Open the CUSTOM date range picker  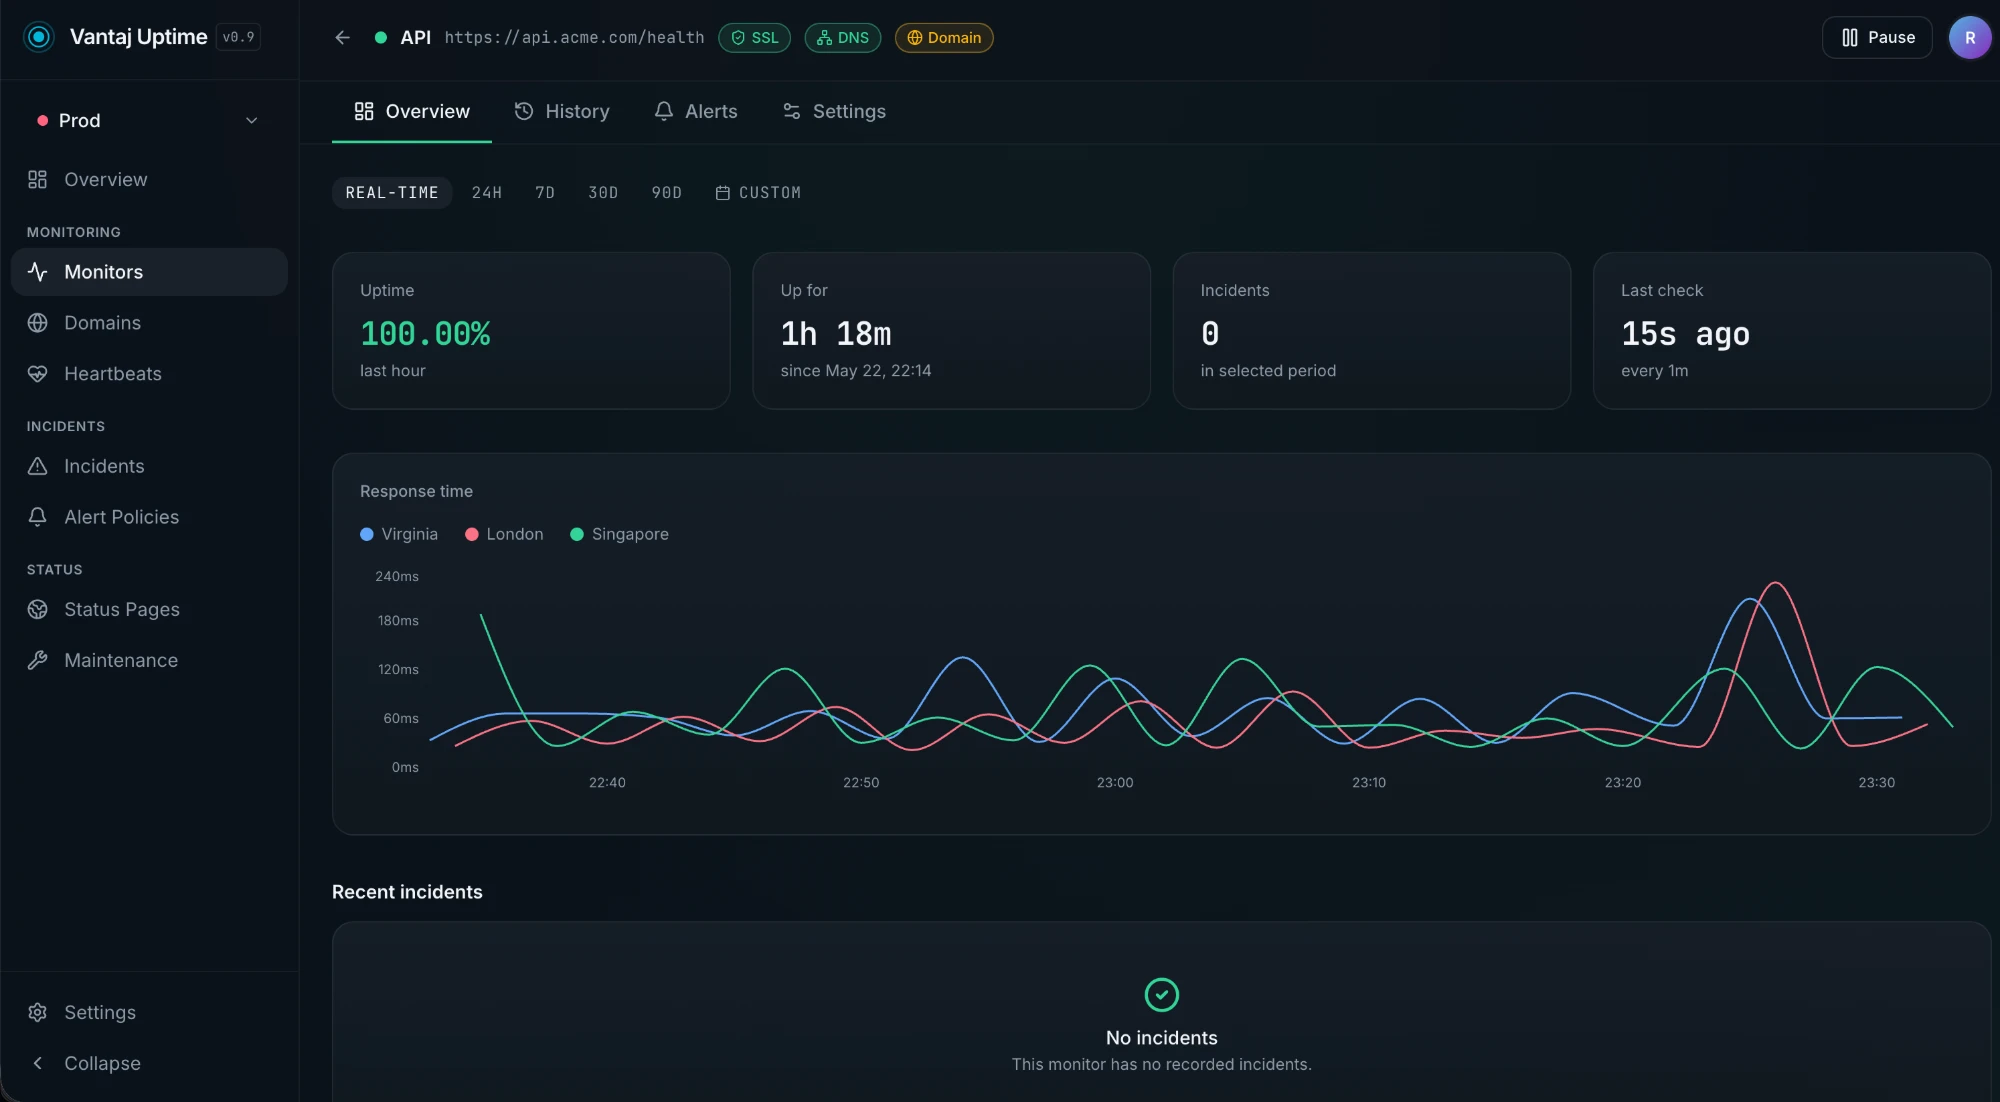(x=758, y=192)
